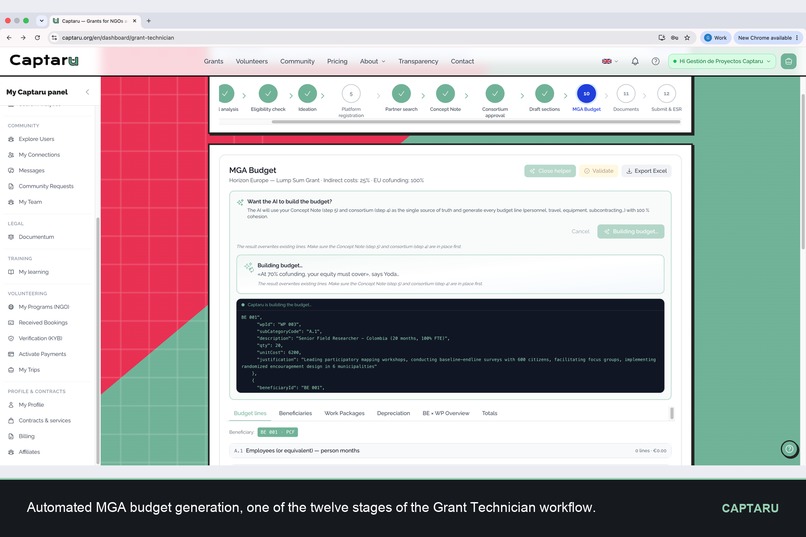
Task: Click the Explore Users sidebar icon
Action: click(11, 139)
